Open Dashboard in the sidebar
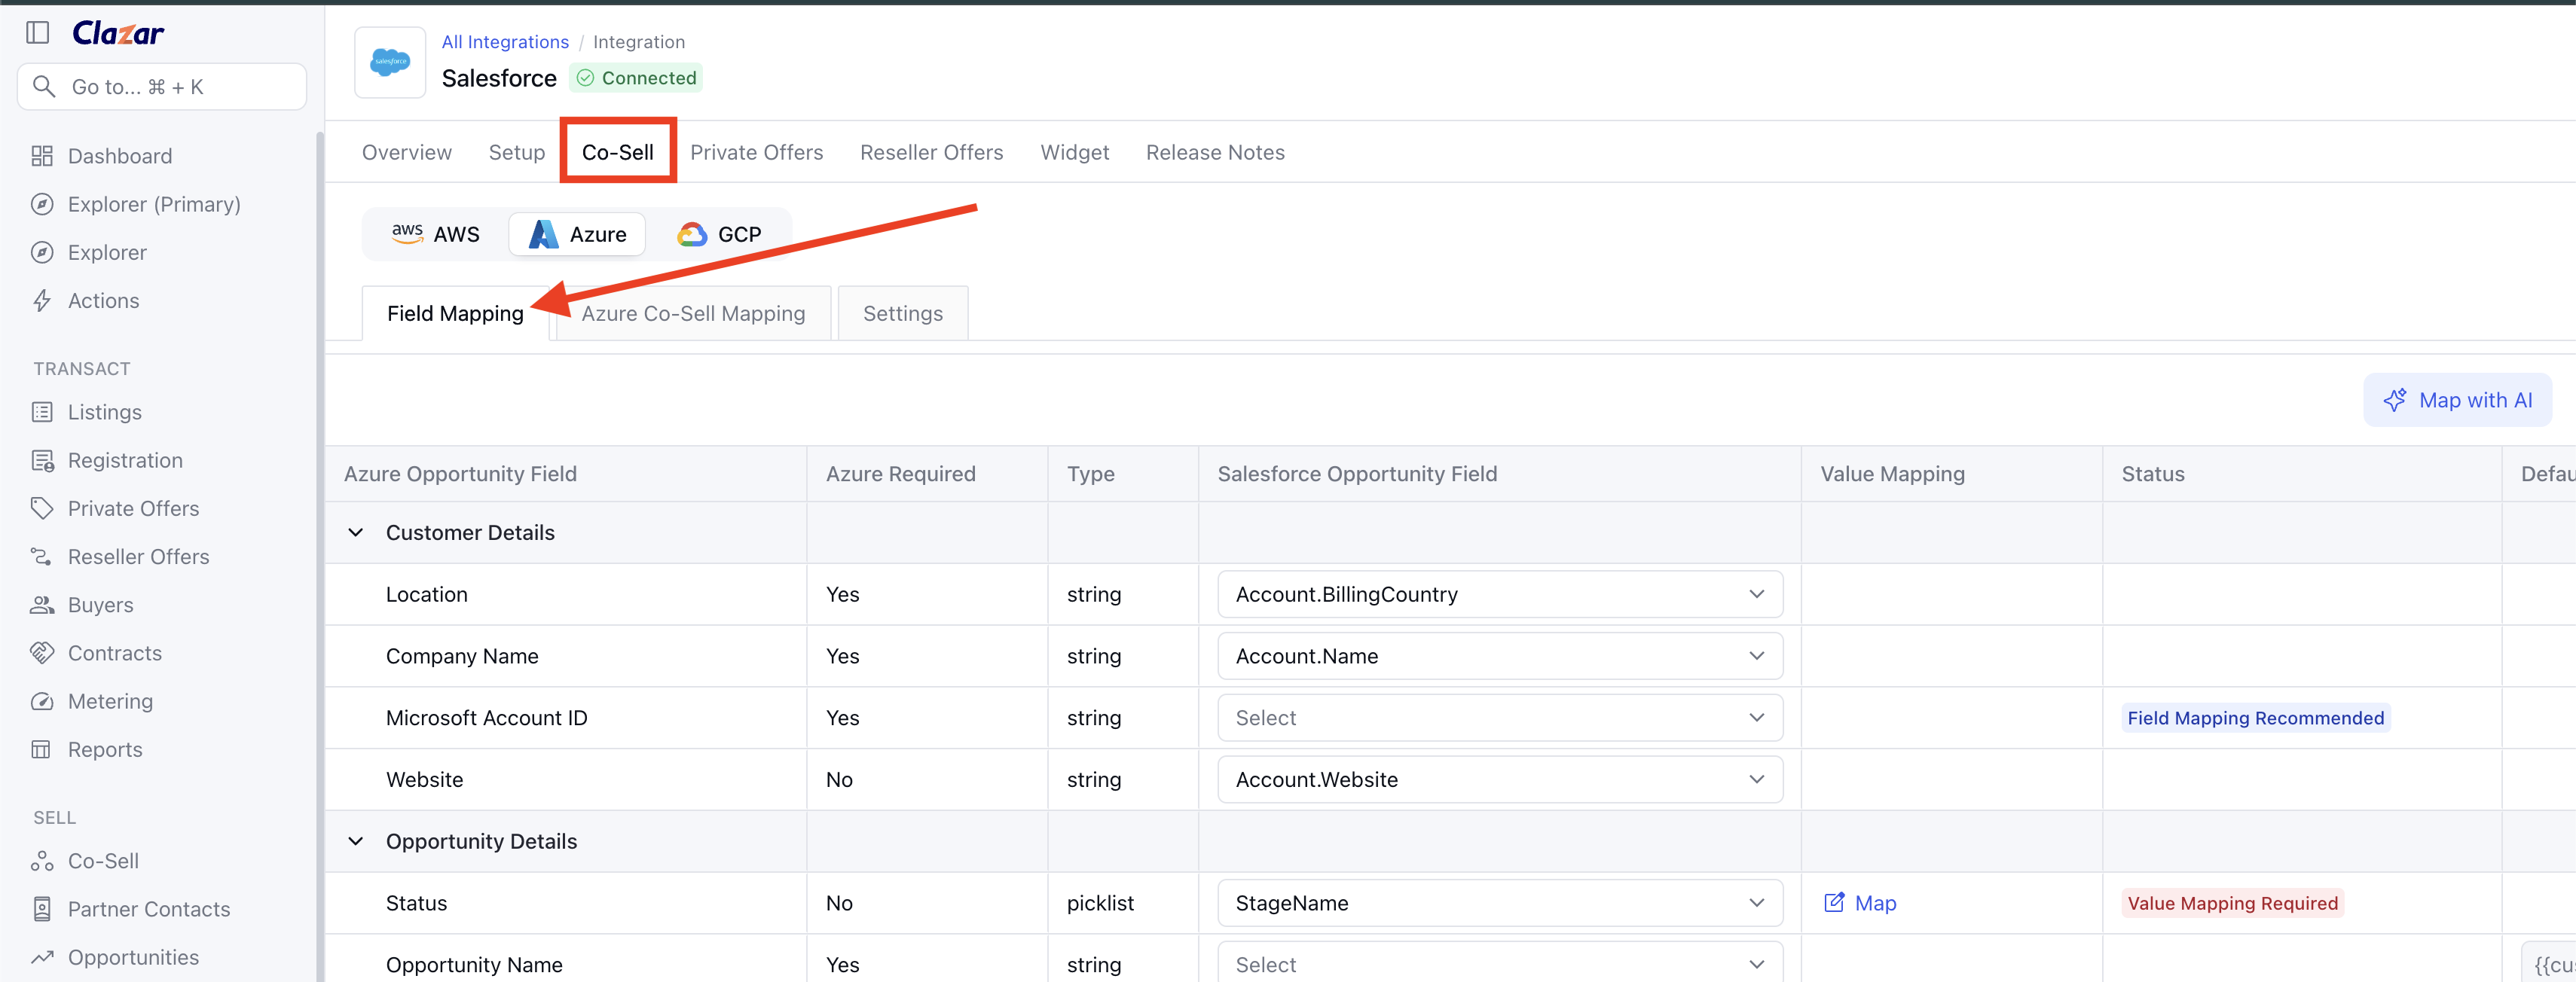This screenshot has width=2576, height=982. point(120,156)
